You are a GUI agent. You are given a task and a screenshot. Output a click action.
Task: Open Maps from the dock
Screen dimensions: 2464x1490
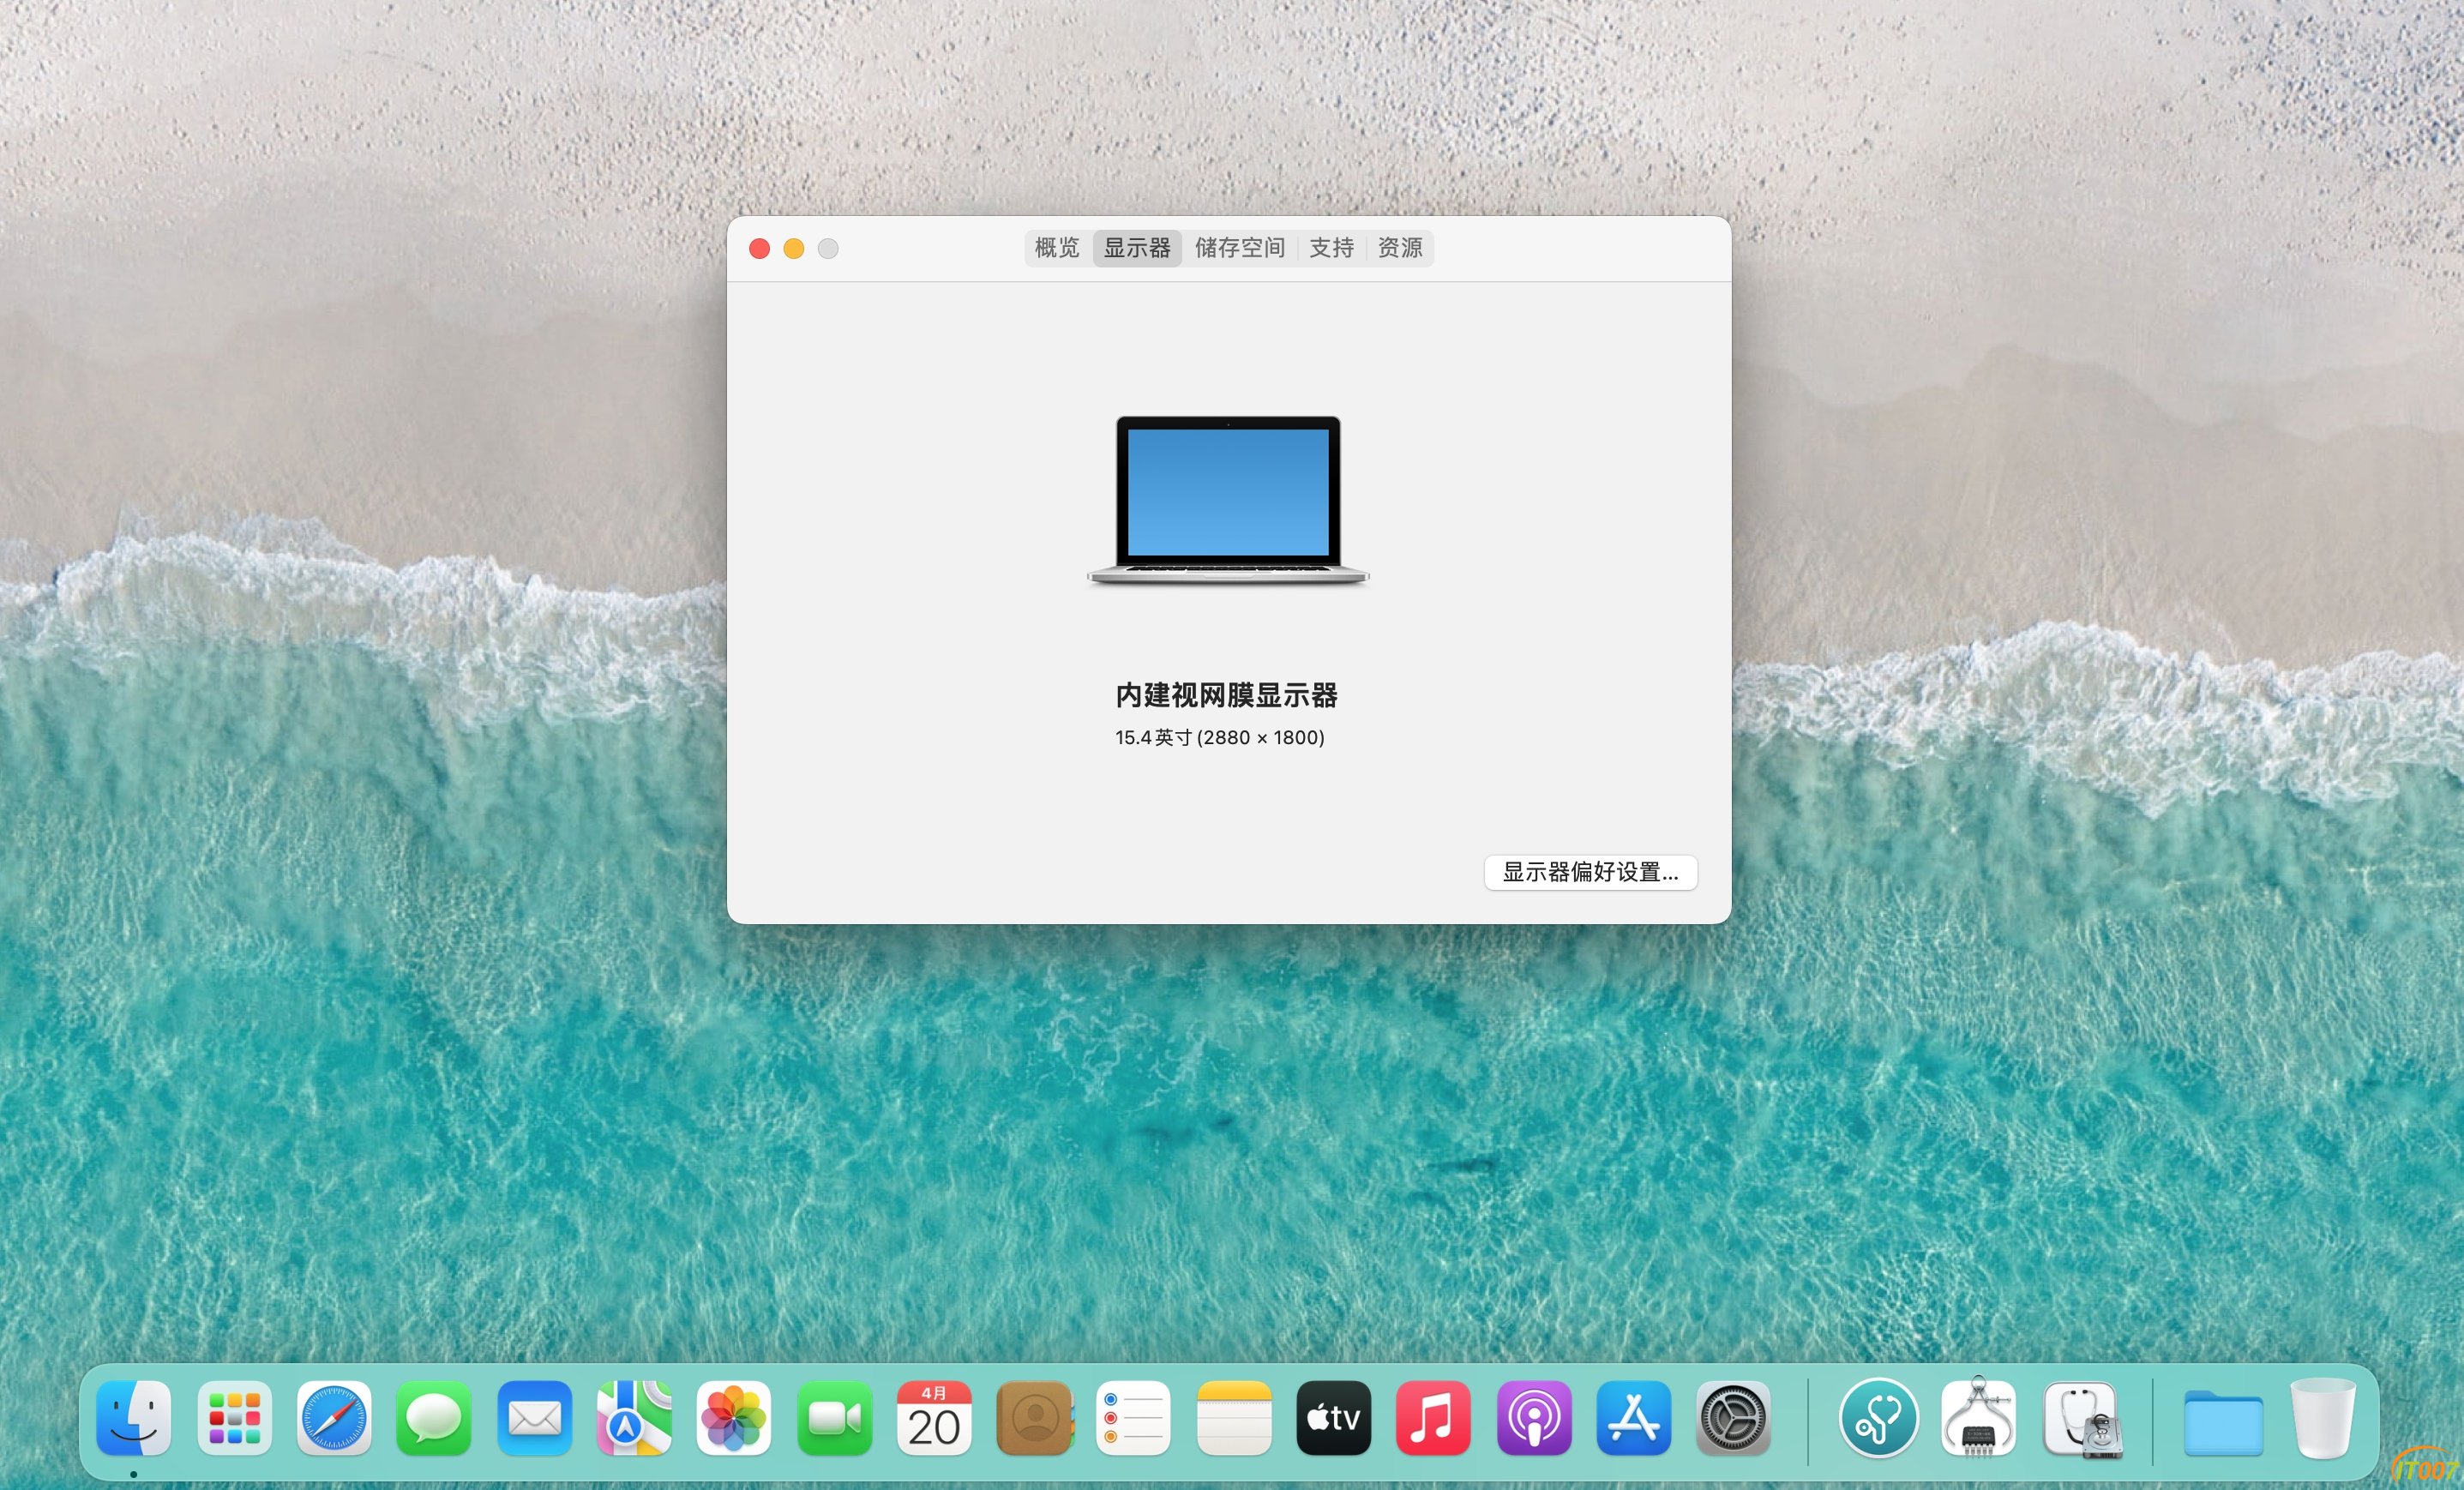coord(634,1418)
